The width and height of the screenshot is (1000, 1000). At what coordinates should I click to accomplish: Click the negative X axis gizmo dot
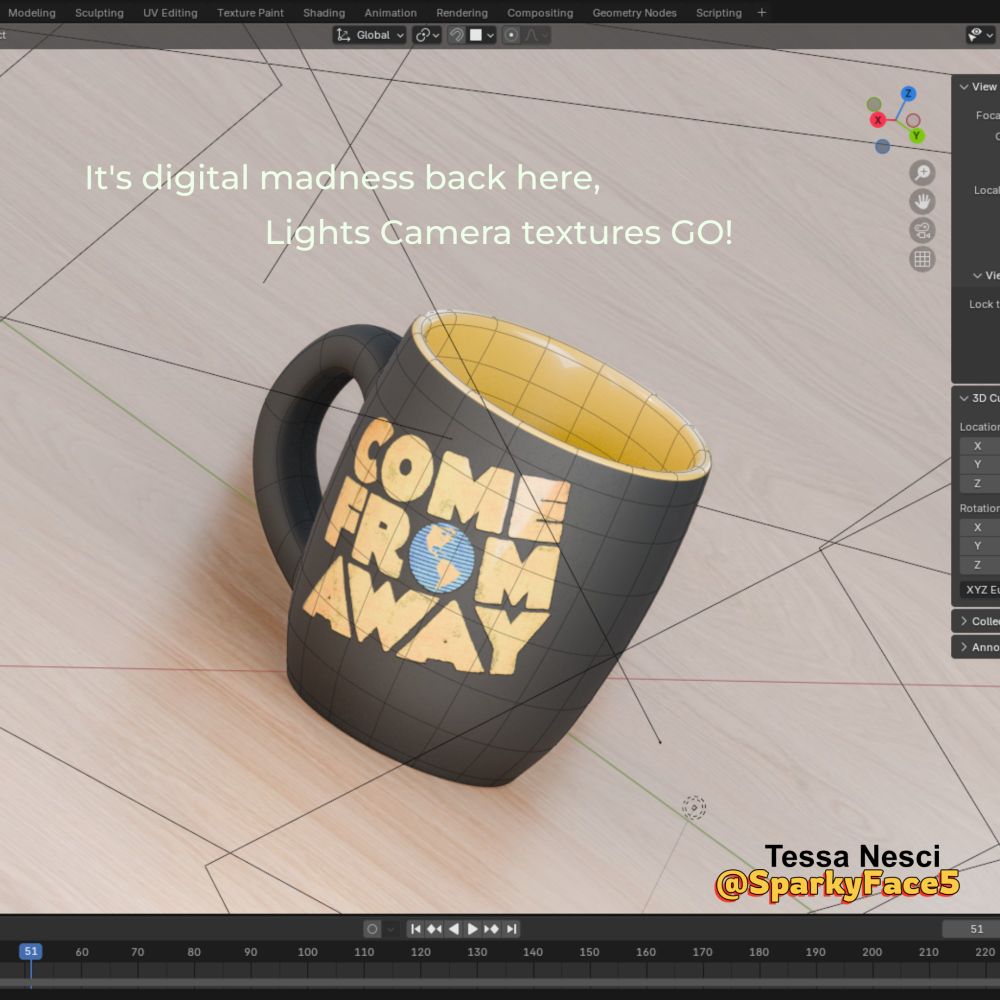point(913,120)
